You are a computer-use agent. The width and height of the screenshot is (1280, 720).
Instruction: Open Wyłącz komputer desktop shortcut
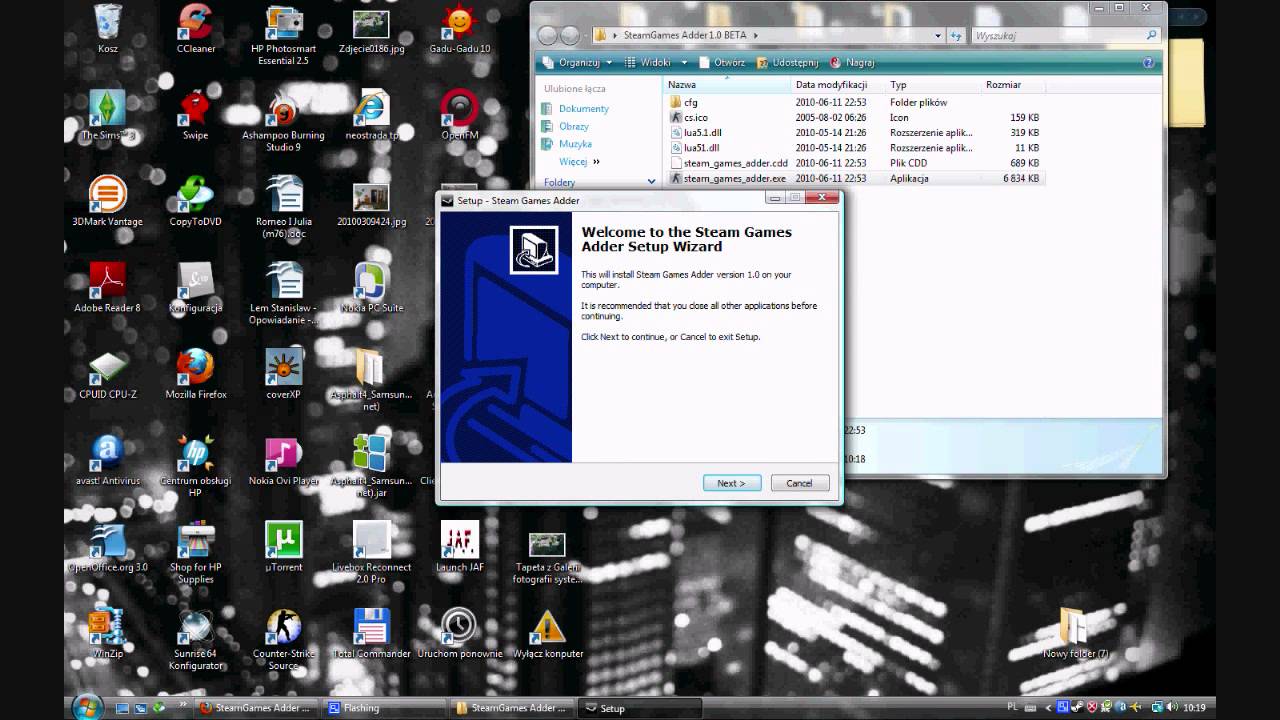(x=547, y=632)
